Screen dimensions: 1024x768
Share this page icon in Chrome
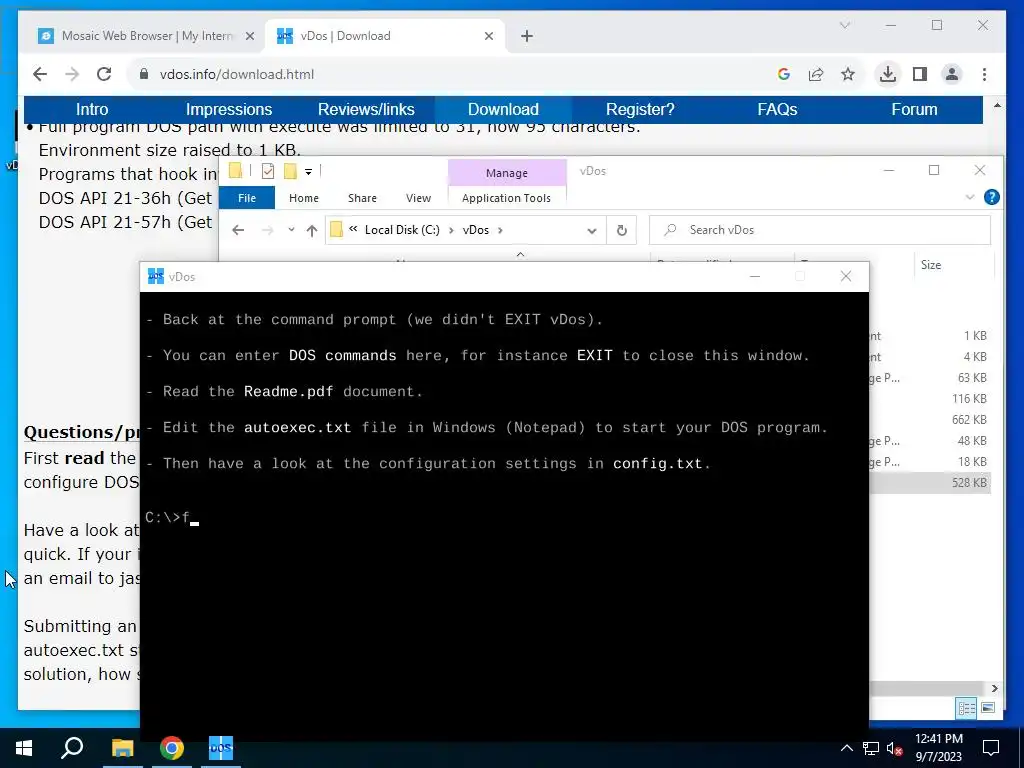(x=816, y=74)
